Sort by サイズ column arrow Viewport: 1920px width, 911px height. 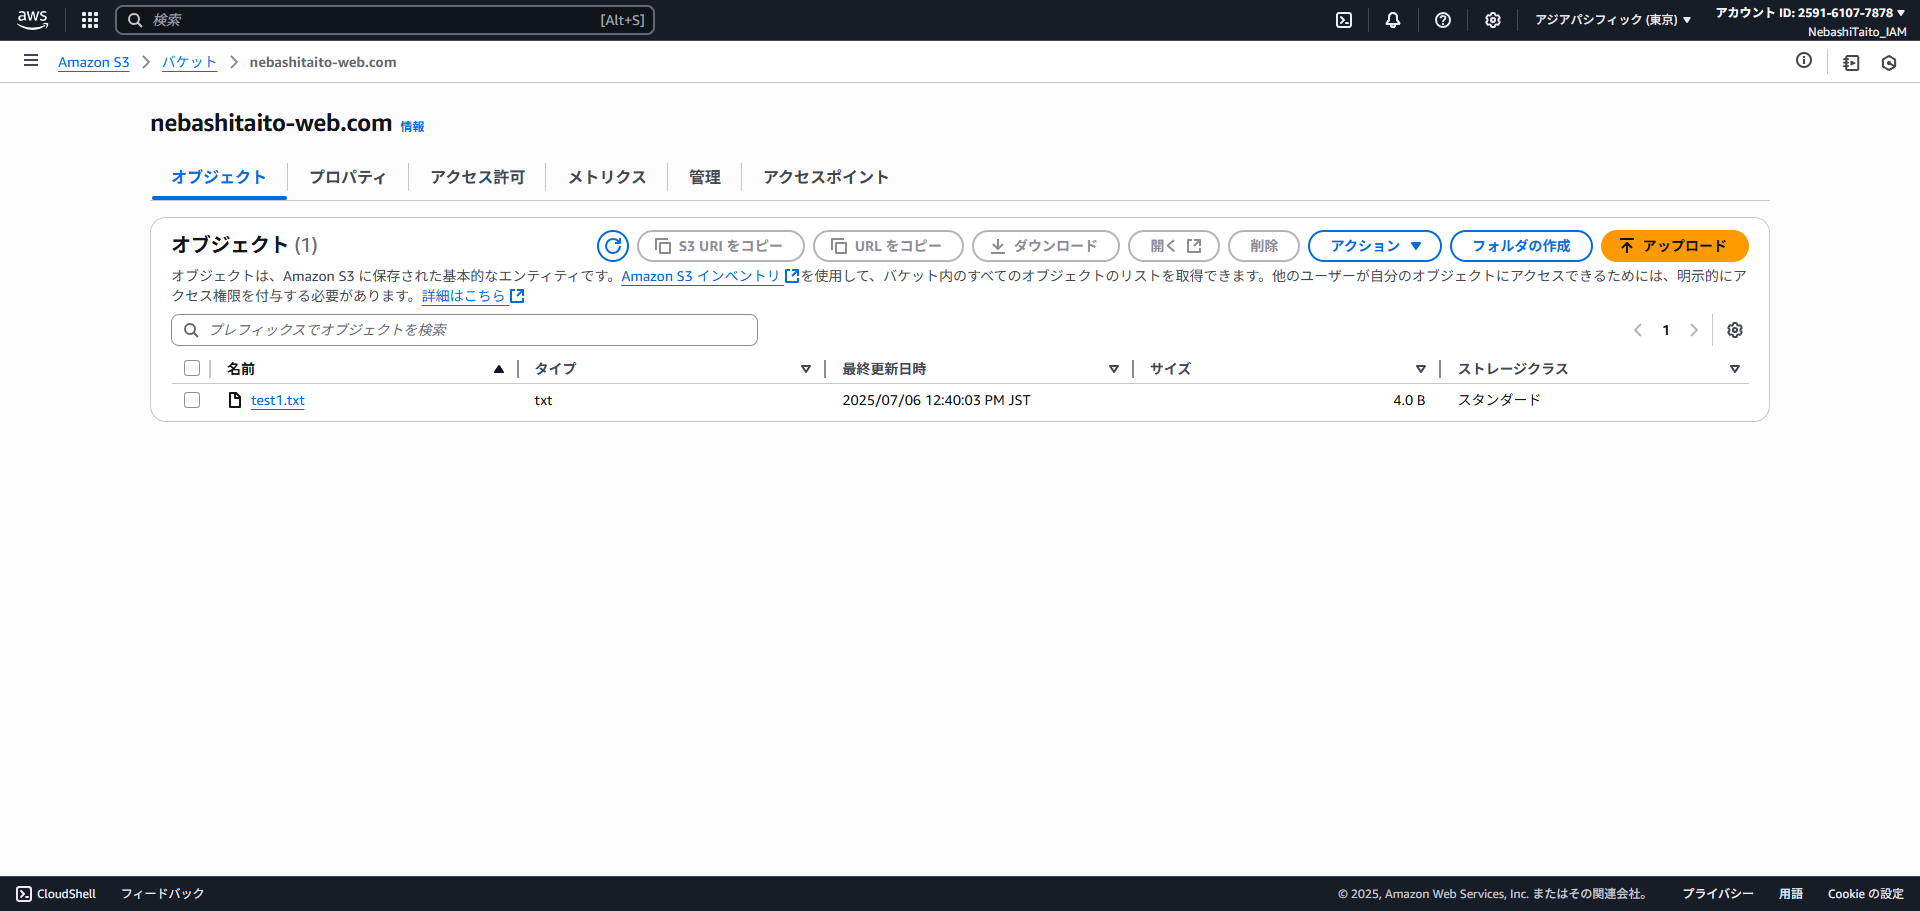(x=1421, y=369)
